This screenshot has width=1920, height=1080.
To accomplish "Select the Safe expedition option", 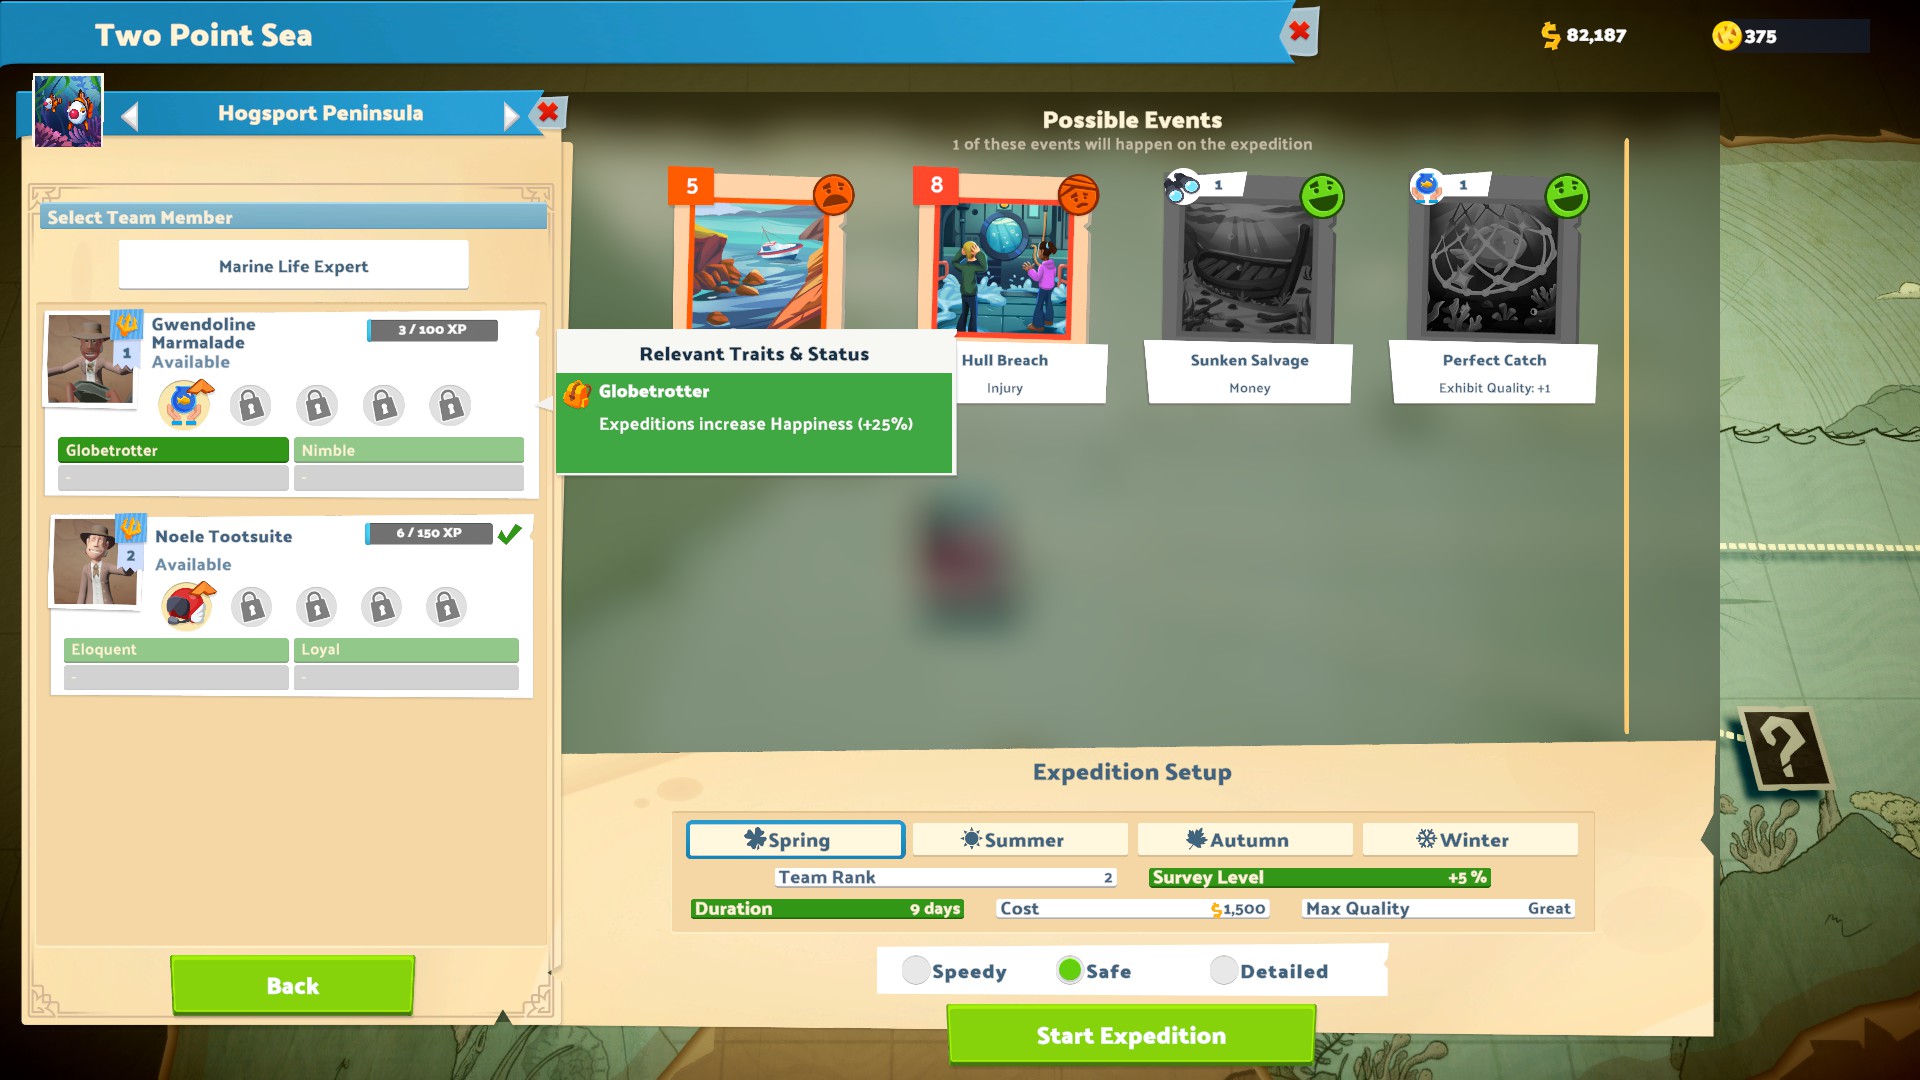I will click(x=1094, y=970).
